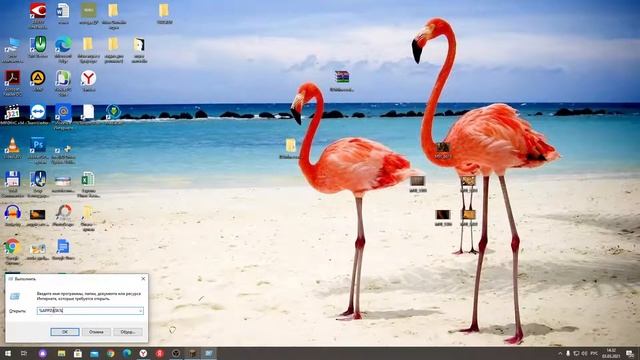
Task: Open File Explorer from the taskbar
Action: pos(62,353)
